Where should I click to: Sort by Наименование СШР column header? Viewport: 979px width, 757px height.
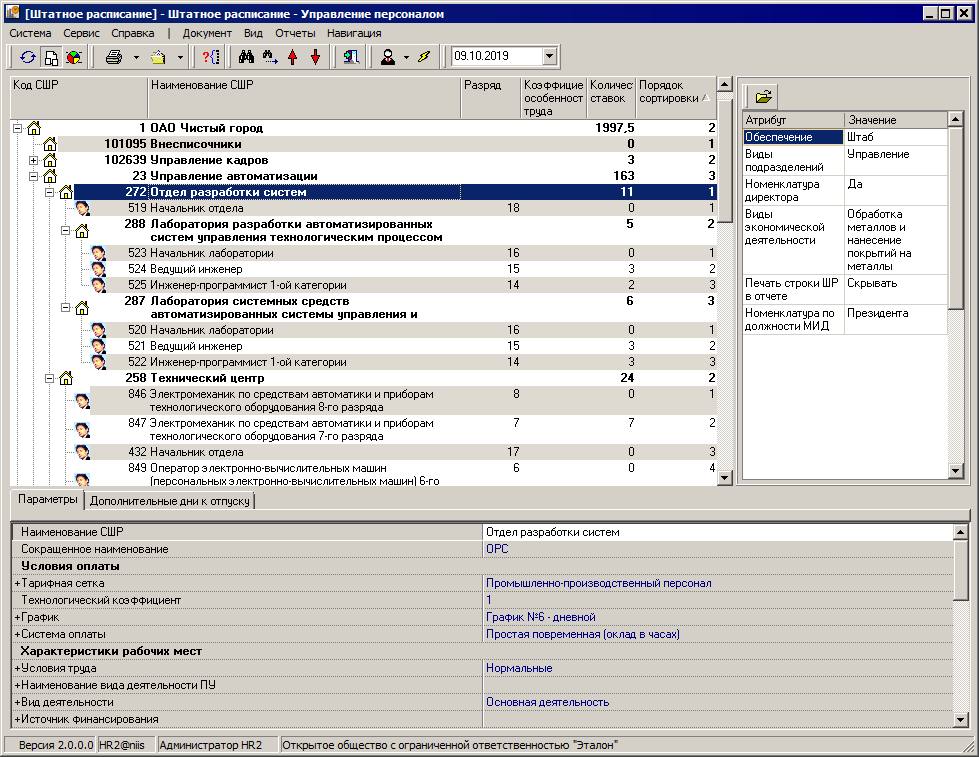click(x=305, y=98)
